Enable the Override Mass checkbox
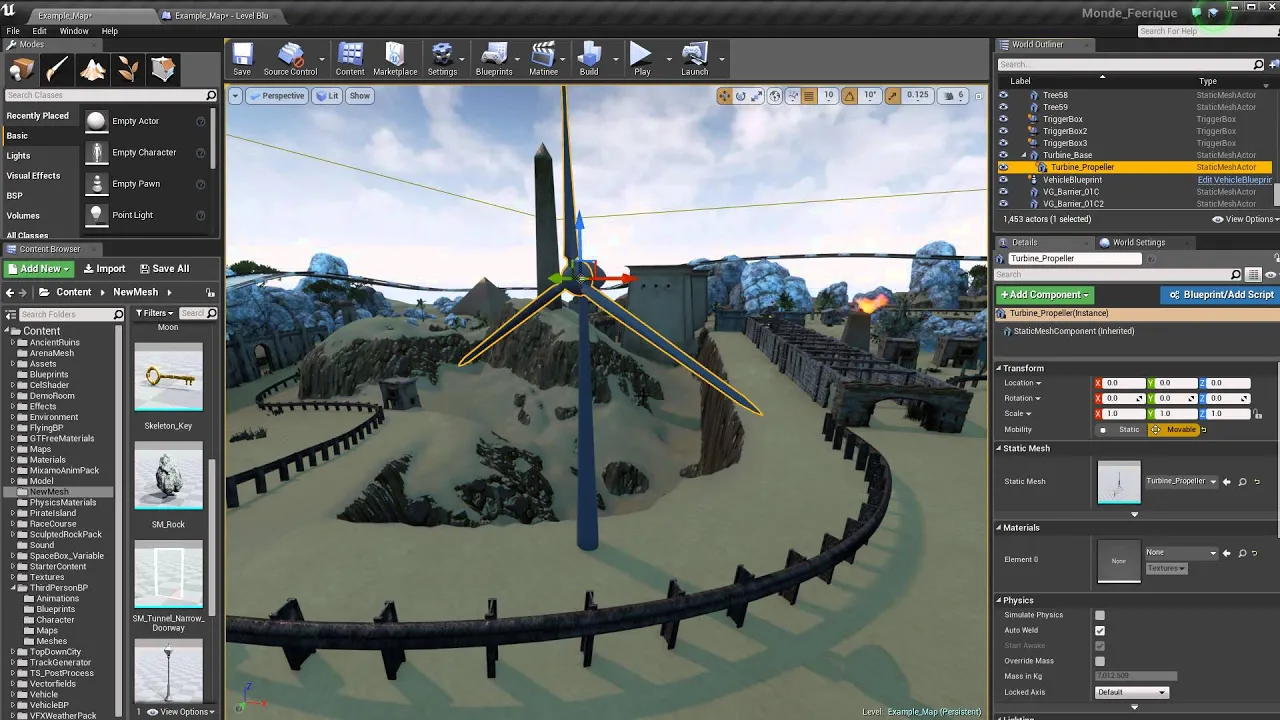This screenshot has width=1280, height=720. 1100,661
